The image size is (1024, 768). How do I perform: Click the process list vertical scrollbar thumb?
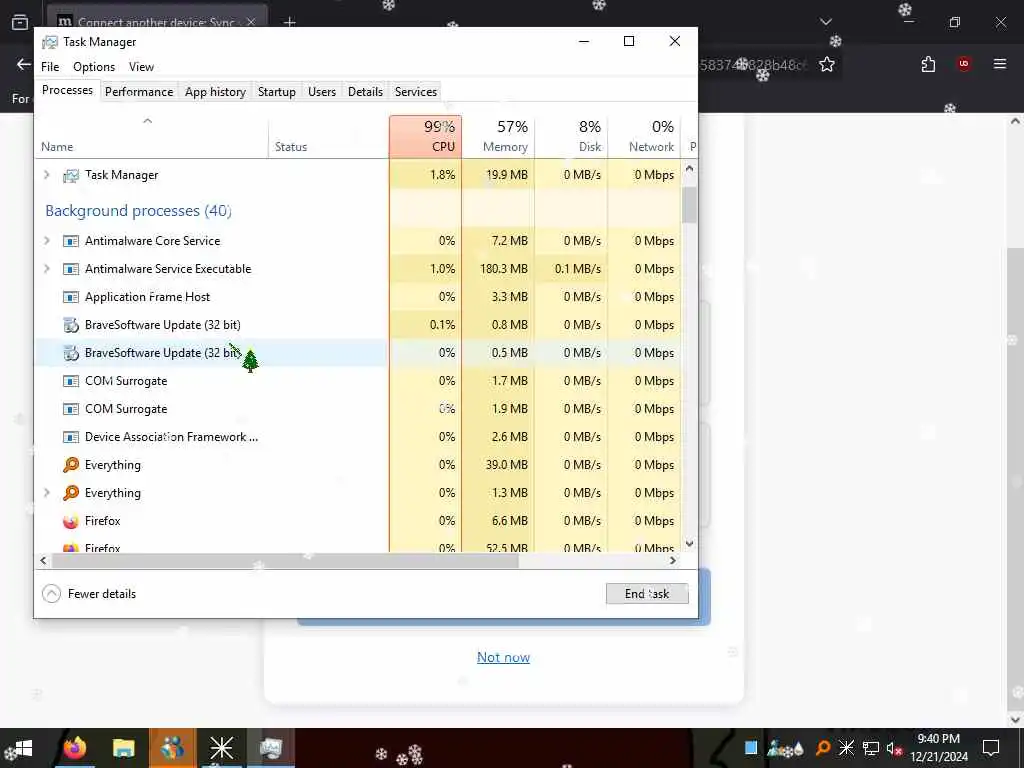click(689, 204)
